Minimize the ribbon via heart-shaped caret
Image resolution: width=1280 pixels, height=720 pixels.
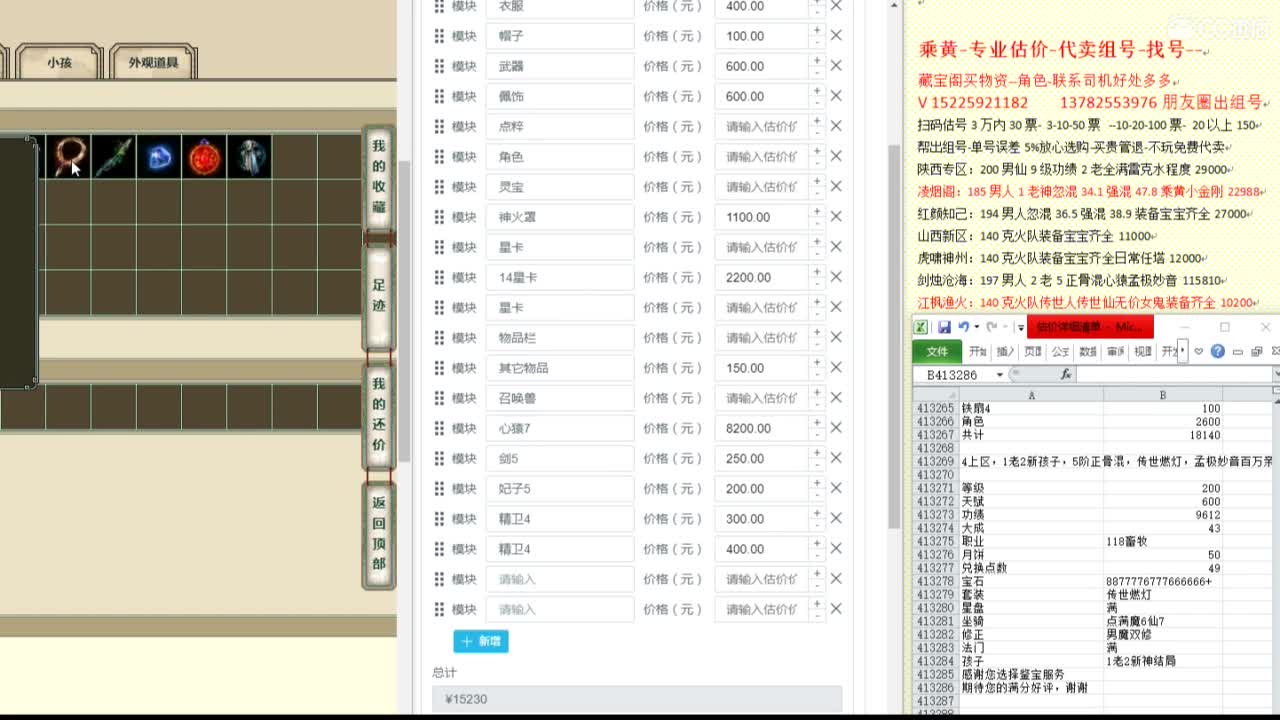click(x=1199, y=351)
